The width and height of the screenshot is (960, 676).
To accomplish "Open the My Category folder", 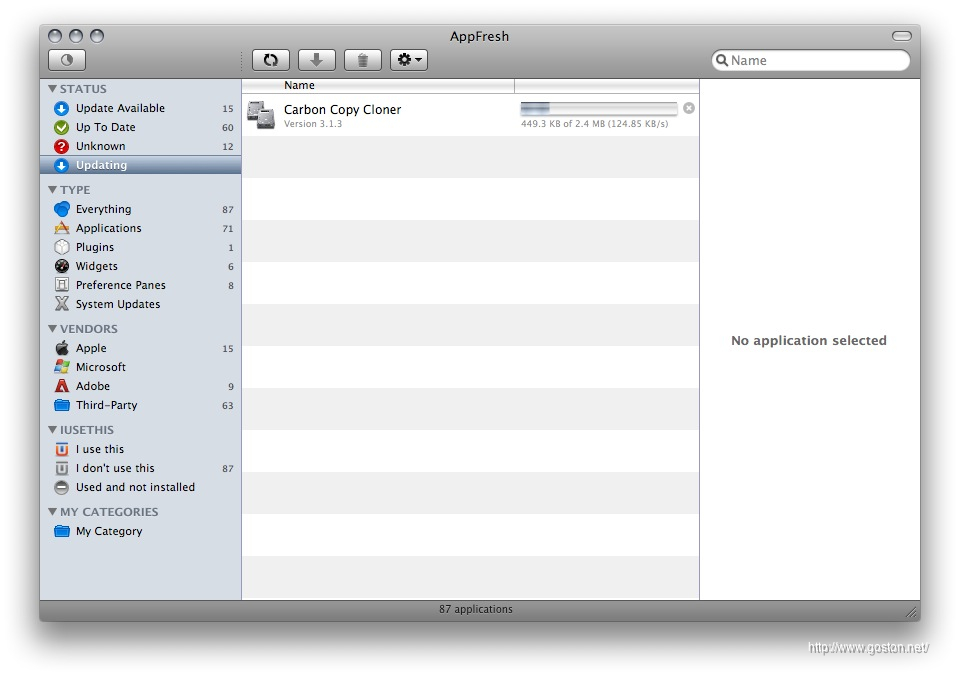I will pos(108,531).
